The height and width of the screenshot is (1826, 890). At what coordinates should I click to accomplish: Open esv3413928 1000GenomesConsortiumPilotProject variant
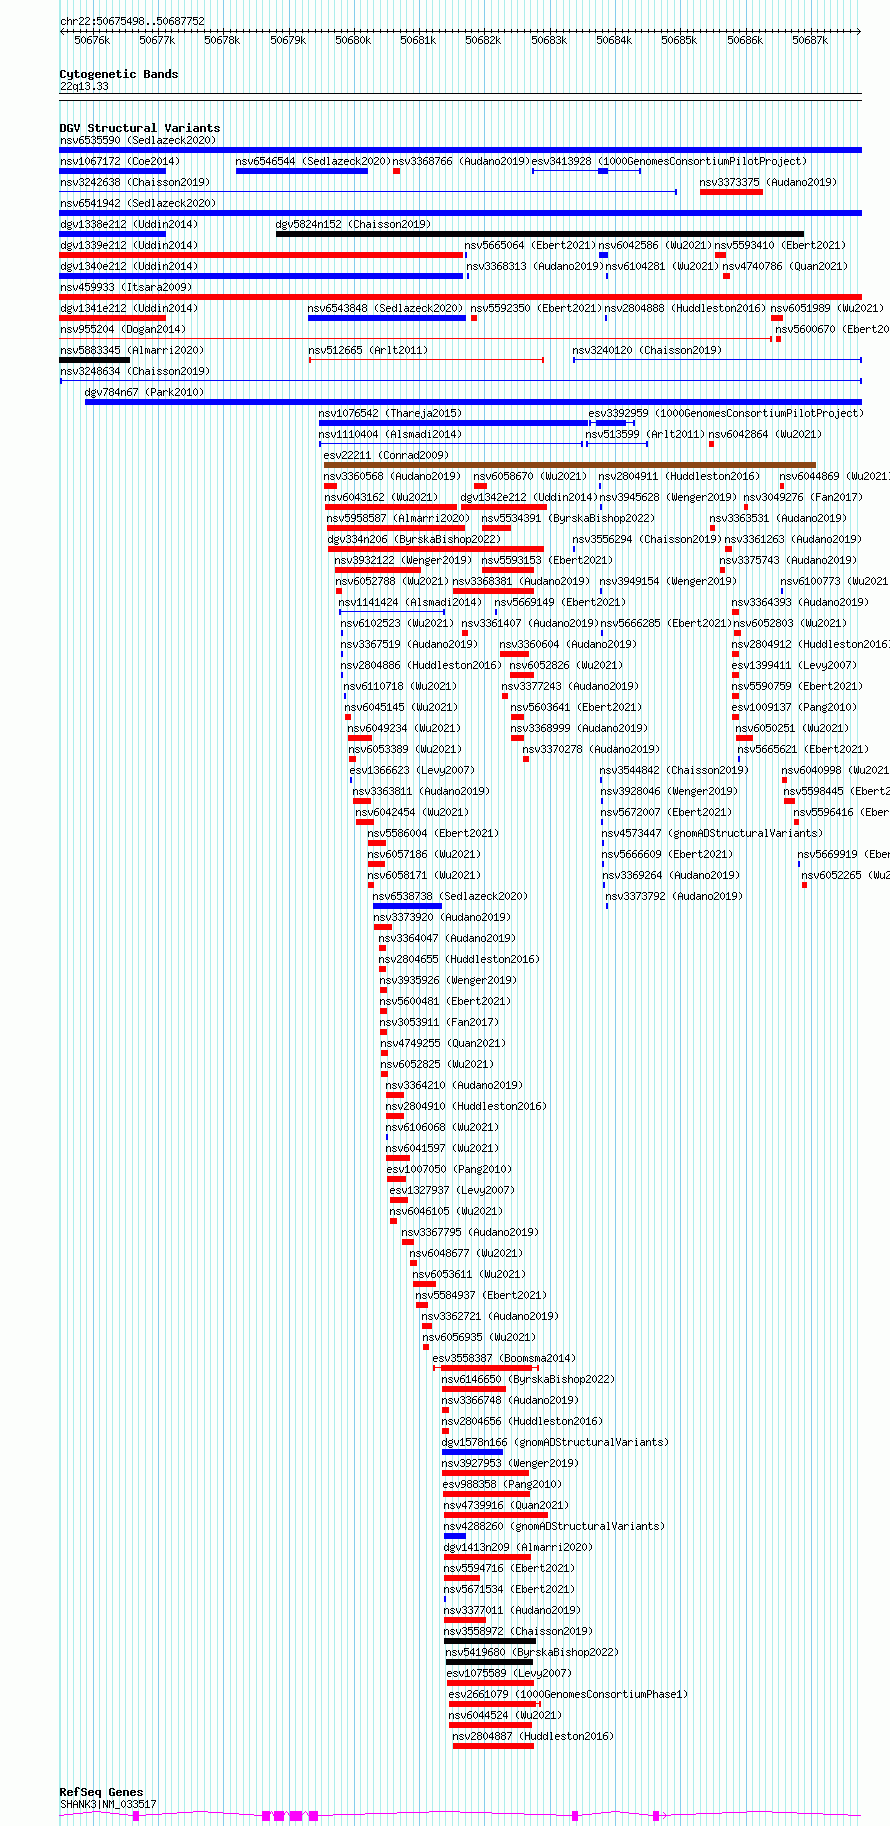(x=669, y=161)
